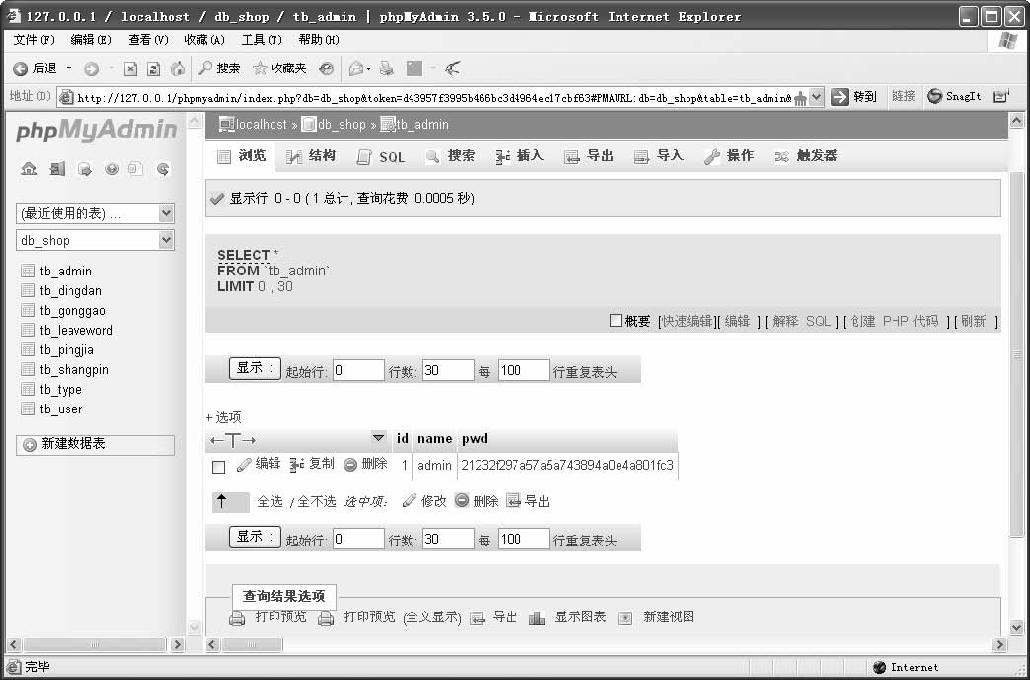Click the main frame horizontal scrollbar thumb

tap(253, 645)
